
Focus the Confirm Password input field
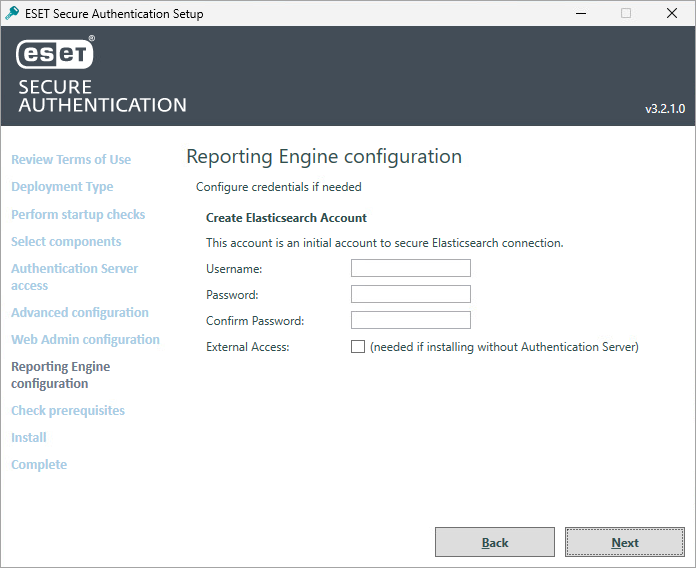(x=411, y=320)
